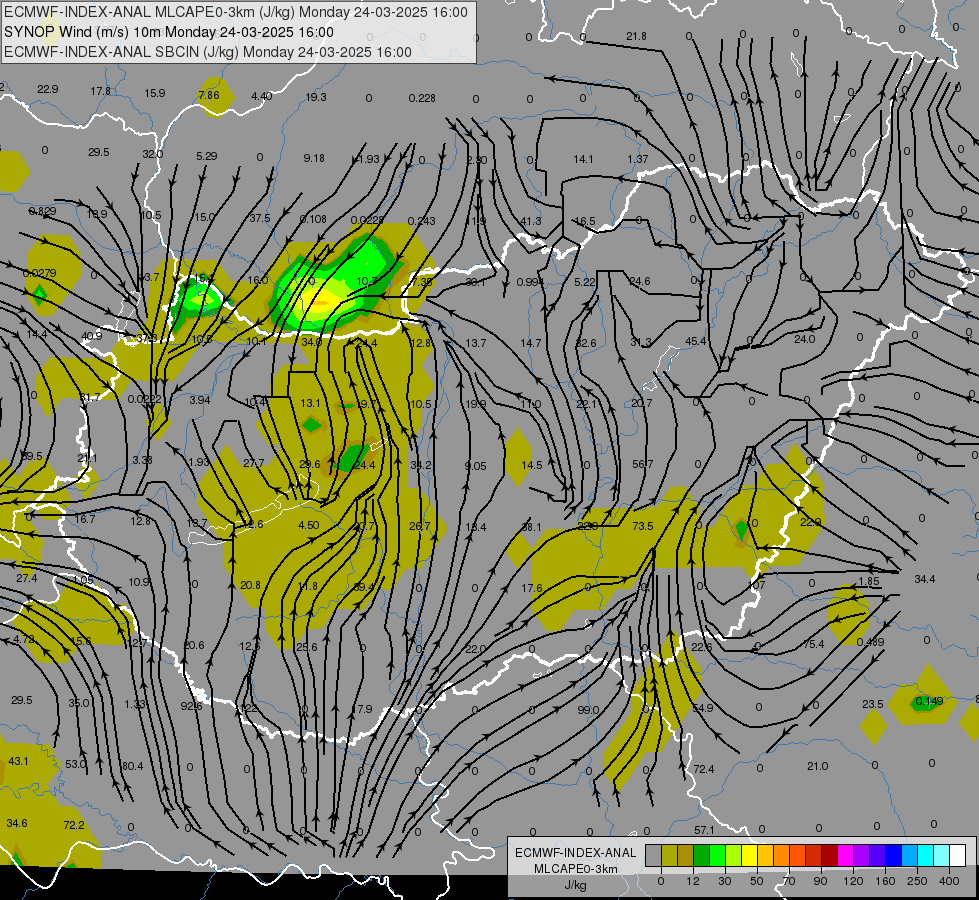Click the map value '4.50'
Viewport: 979px width, 900px height.
click(x=309, y=525)
